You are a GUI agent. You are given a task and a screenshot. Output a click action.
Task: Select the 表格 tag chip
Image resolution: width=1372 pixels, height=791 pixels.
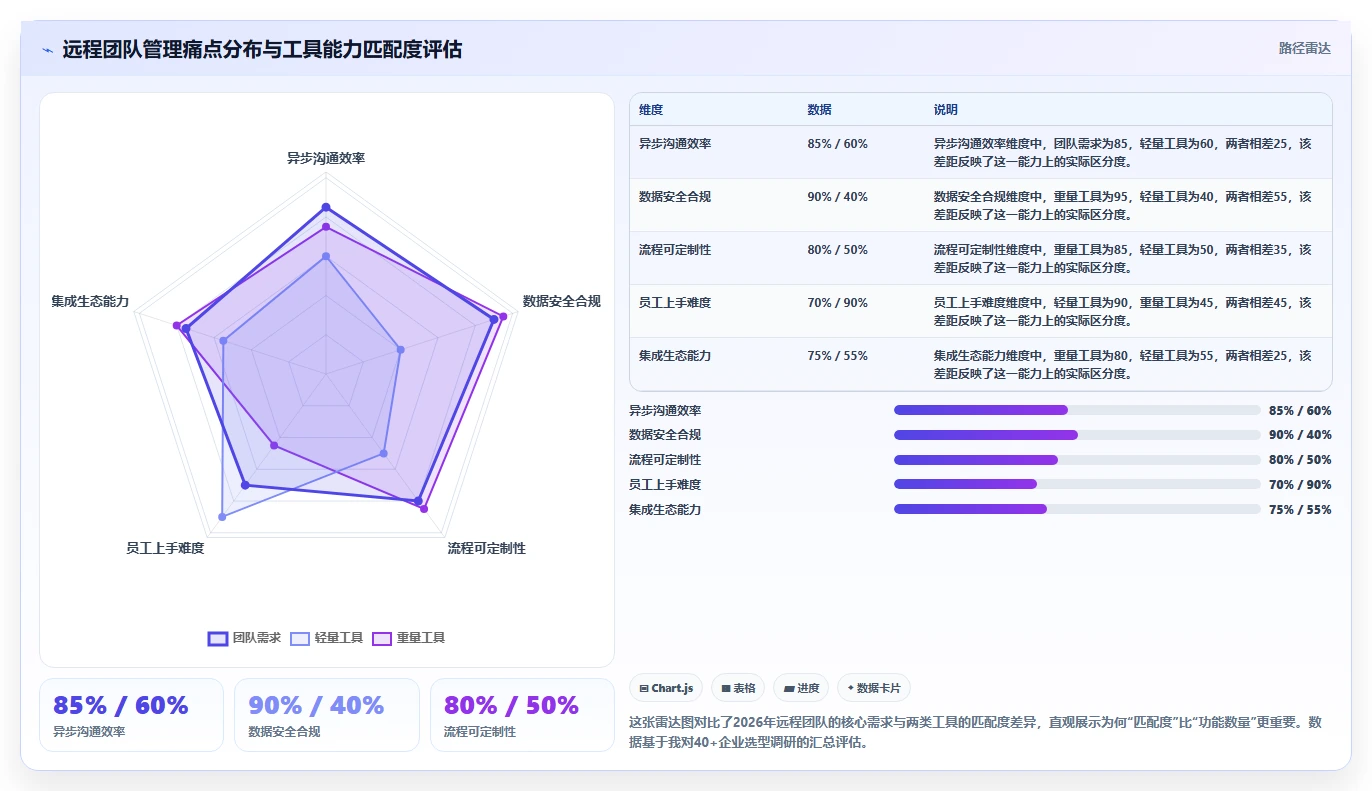coord(738,688)
